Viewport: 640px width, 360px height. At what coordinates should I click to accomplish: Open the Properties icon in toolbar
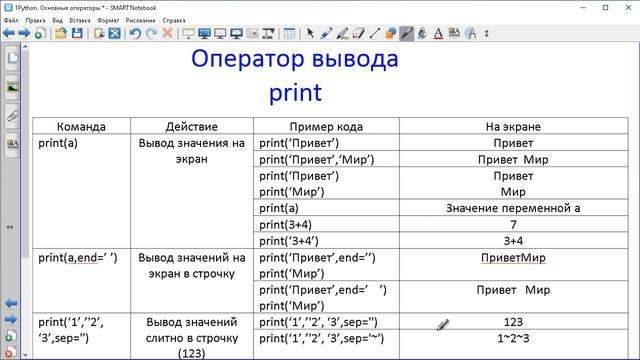[454, 33]
